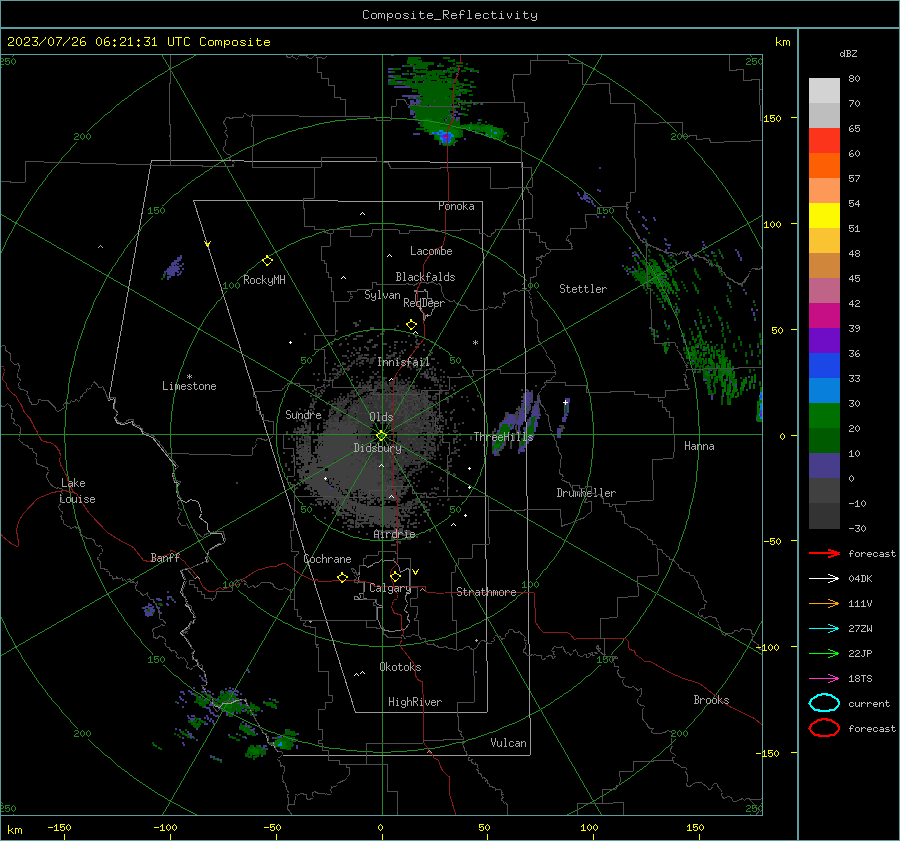Click the Ponoka city label
Screen dimensions: 900x841
click(x=456, y=206)
